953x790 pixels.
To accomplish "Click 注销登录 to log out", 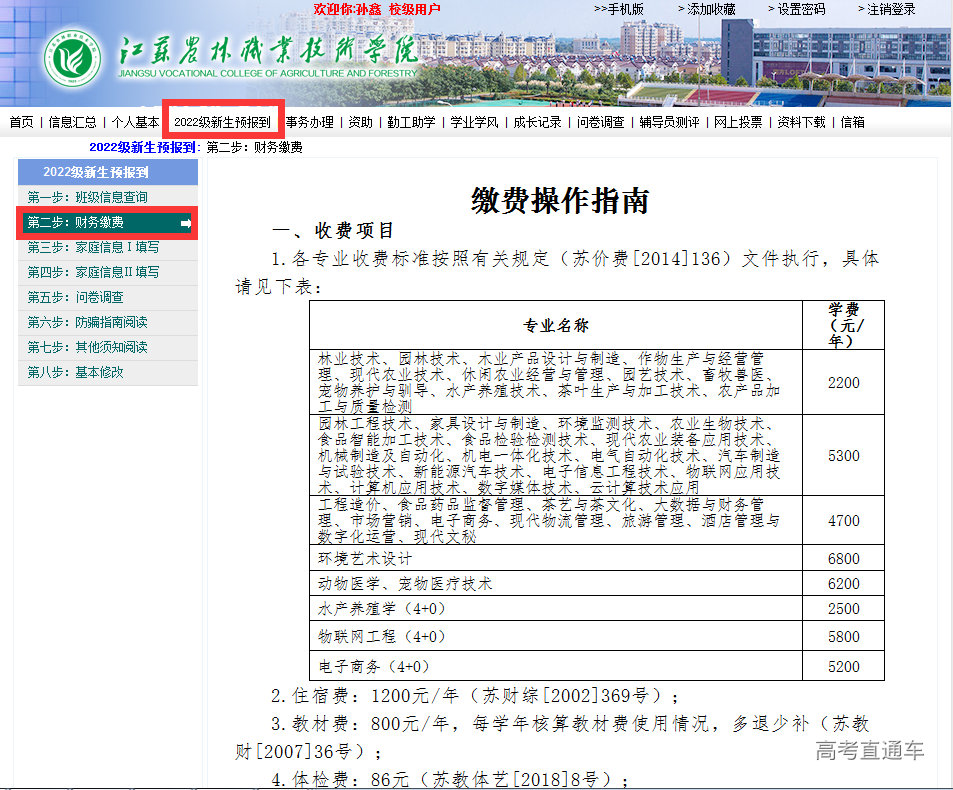I will coord(886,9).
